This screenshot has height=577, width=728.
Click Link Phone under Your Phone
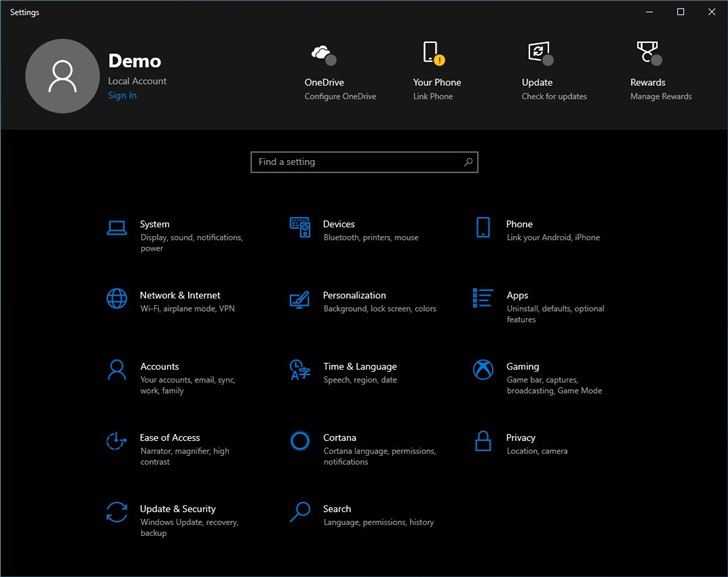[433, 97]
